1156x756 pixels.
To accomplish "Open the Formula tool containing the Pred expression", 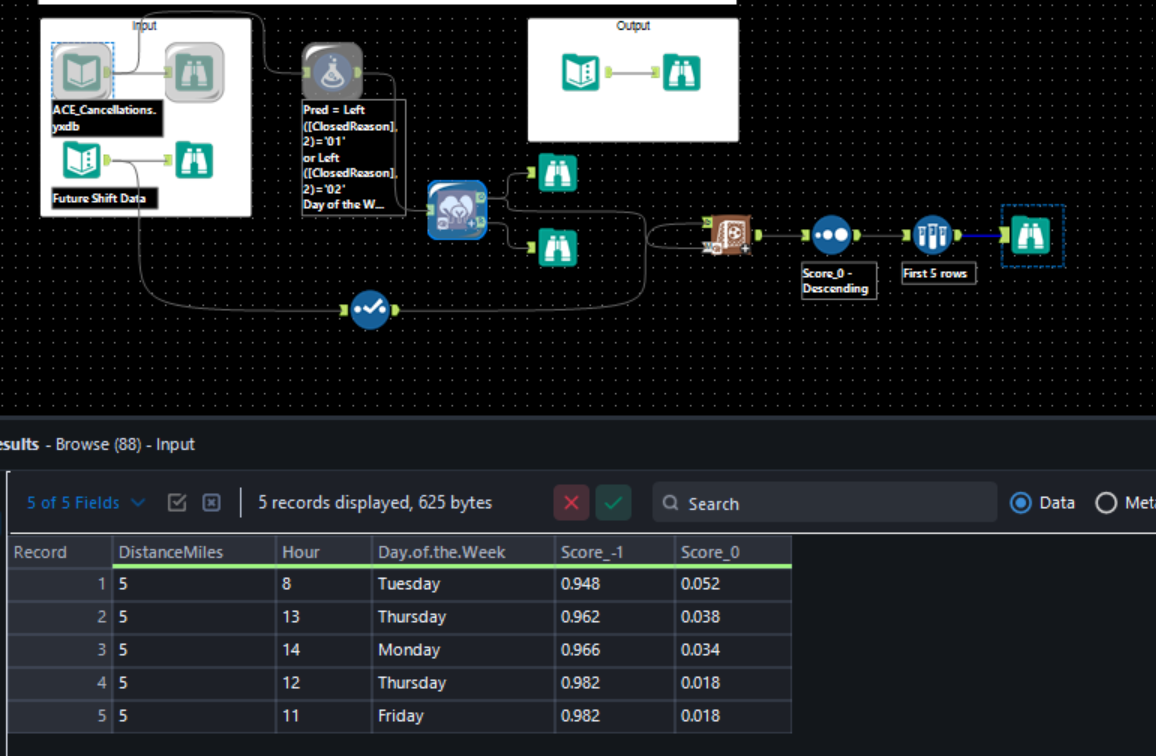I will click(x=330, y=72).
